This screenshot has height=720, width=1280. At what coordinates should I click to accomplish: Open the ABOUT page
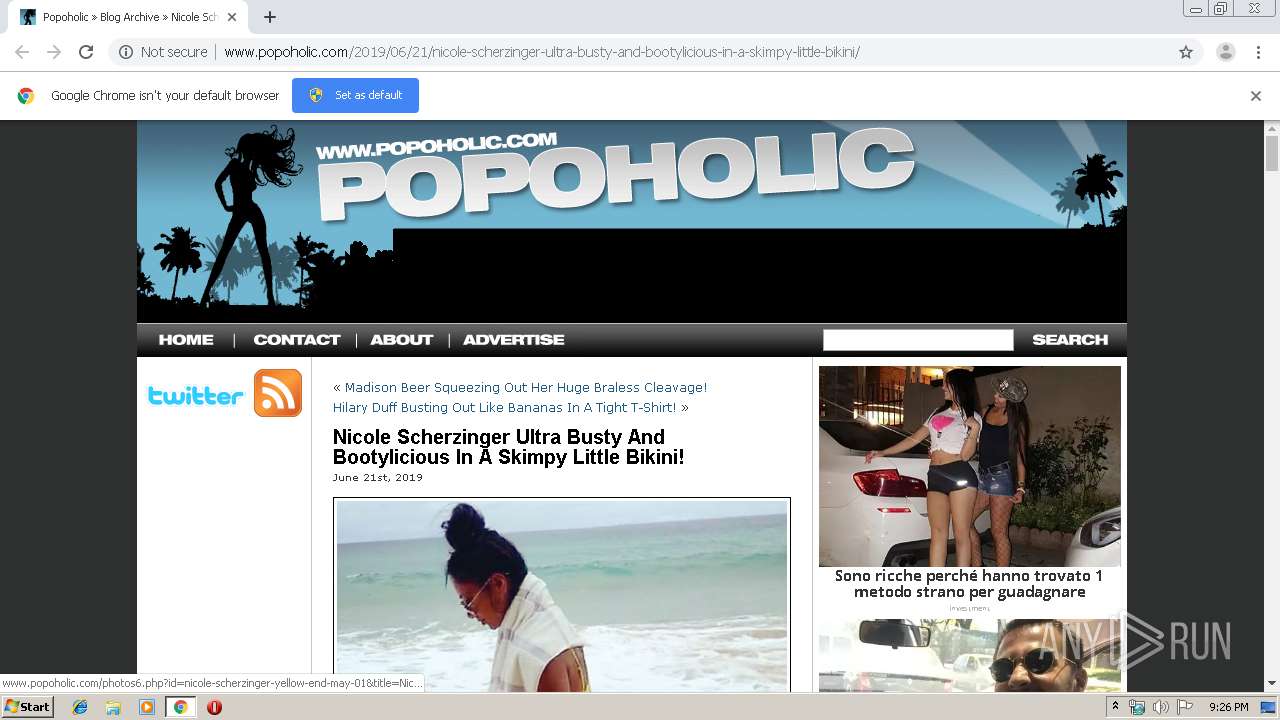pyautogui.click(x=402, y=340)
